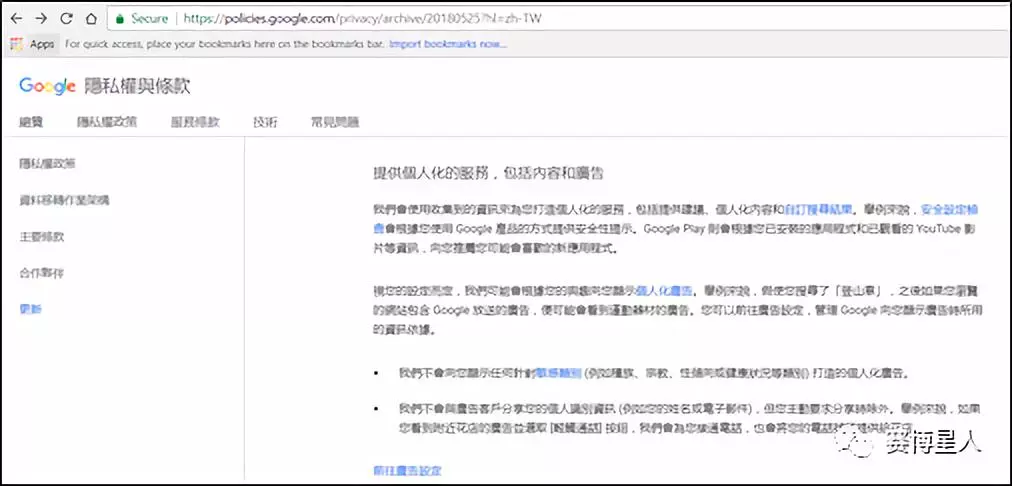Screen dimensions: 1012x486
Task: Reload the page with refresh icon
Action: 66,19
